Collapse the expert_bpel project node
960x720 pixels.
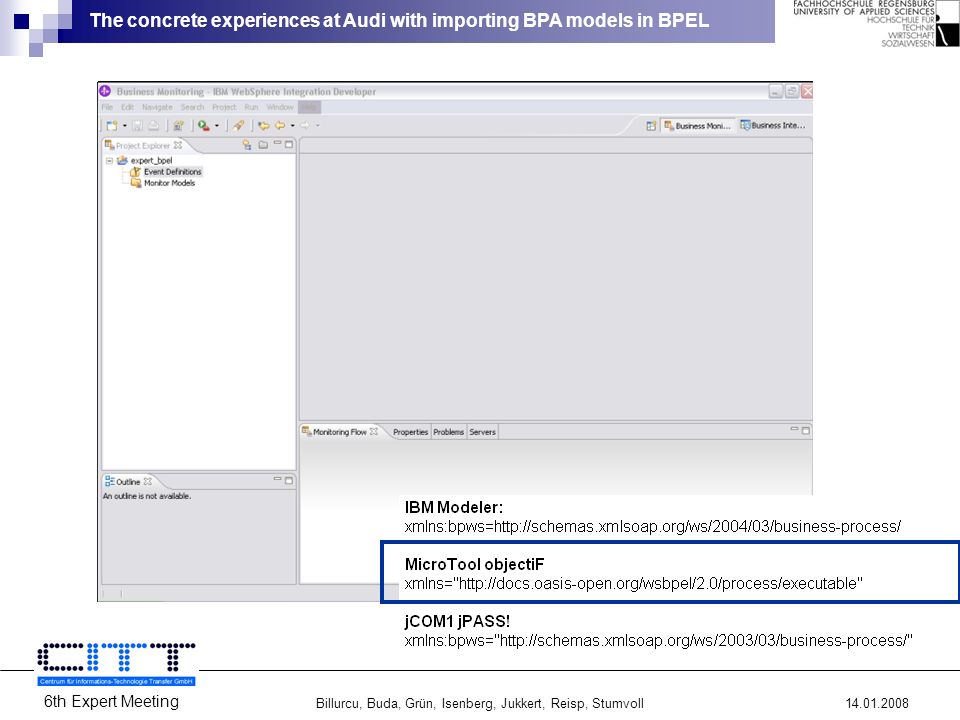click(110, 160)
